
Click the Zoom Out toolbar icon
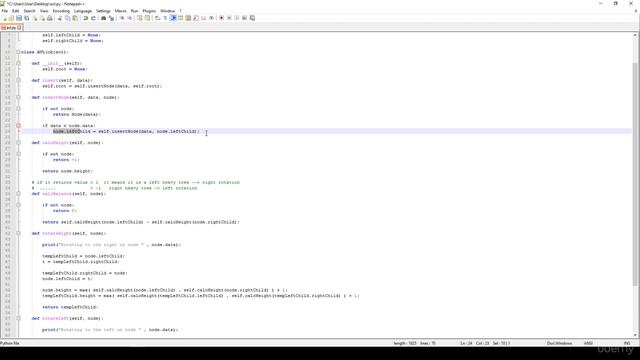[x=129, y=18]
